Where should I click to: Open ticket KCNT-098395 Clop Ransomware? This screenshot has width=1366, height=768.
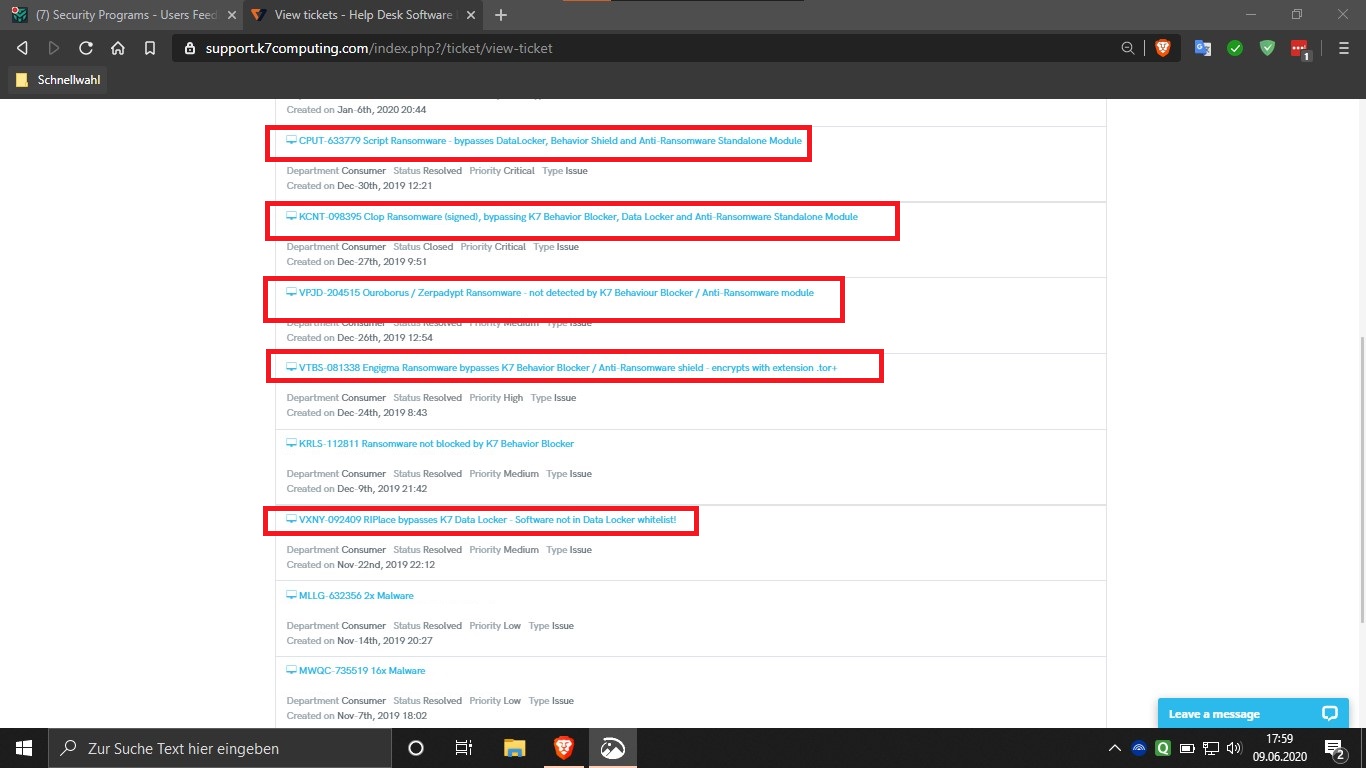pos(578,217)
